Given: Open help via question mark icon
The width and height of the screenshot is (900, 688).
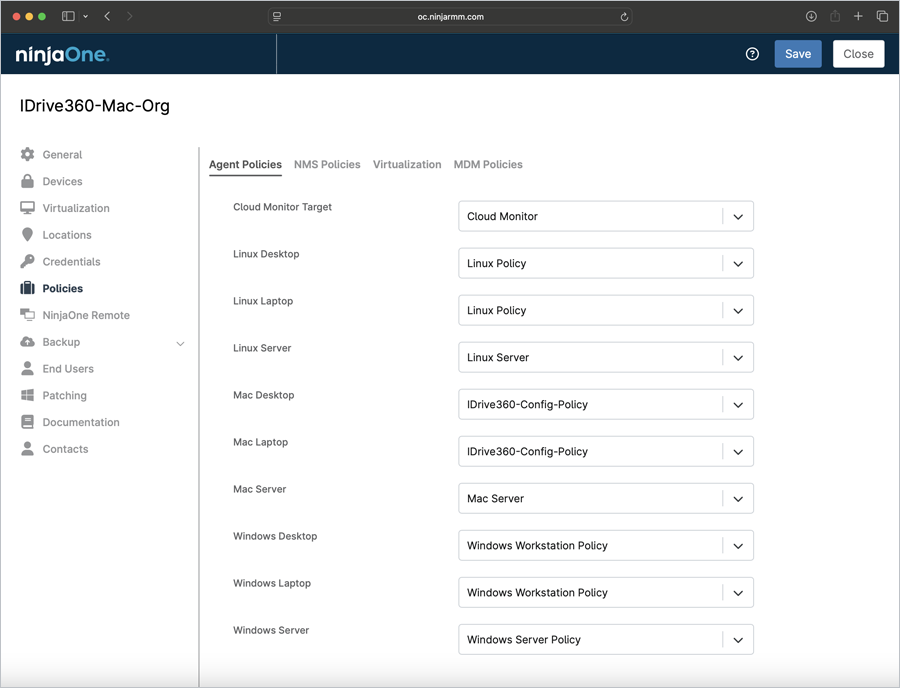Looking at the screenshot, I should 753,54.
